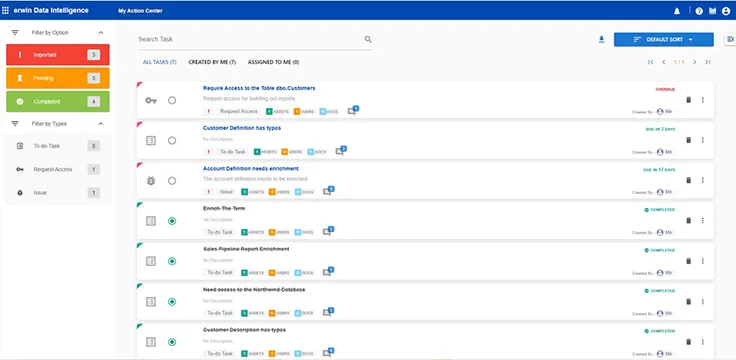Collapse the Filter by Option section

(100, 33)
